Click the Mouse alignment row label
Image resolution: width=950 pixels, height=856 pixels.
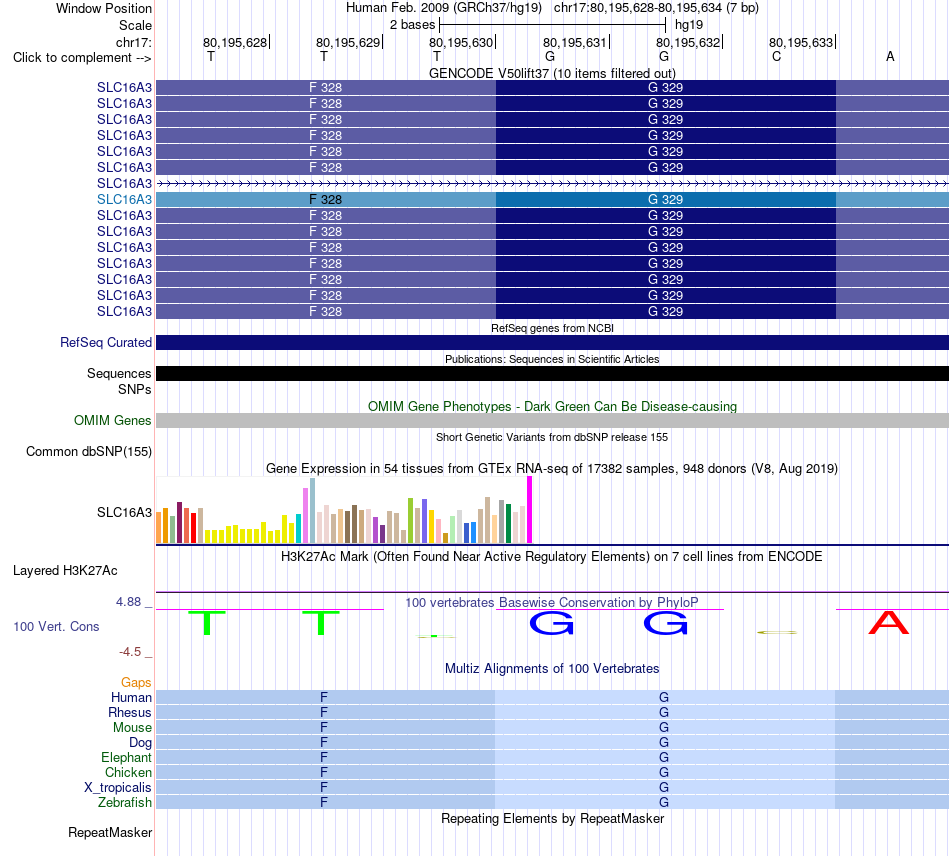(x=132, y=728)
